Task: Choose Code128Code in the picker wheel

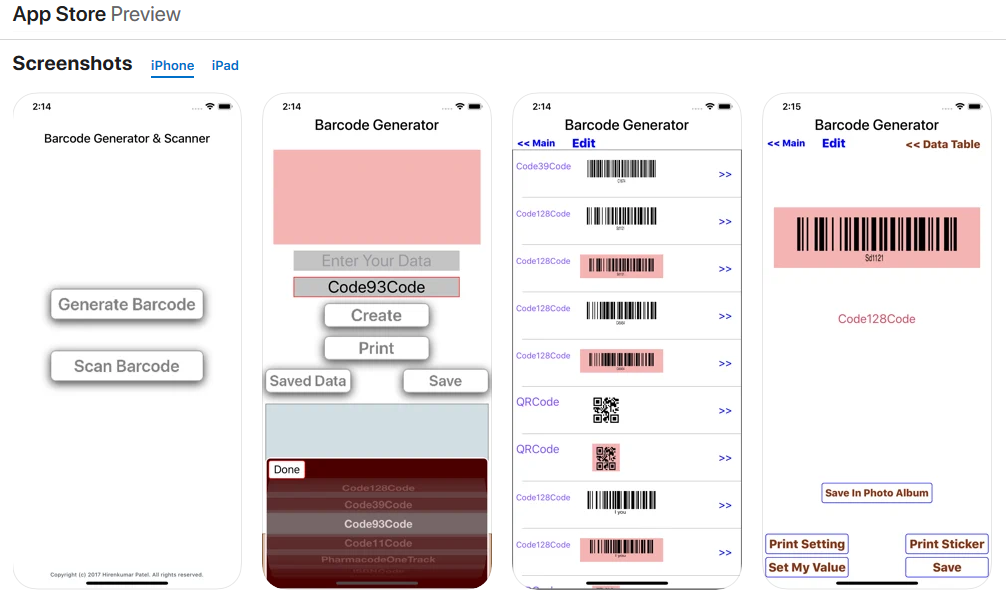Action: (x=378, y=488)
